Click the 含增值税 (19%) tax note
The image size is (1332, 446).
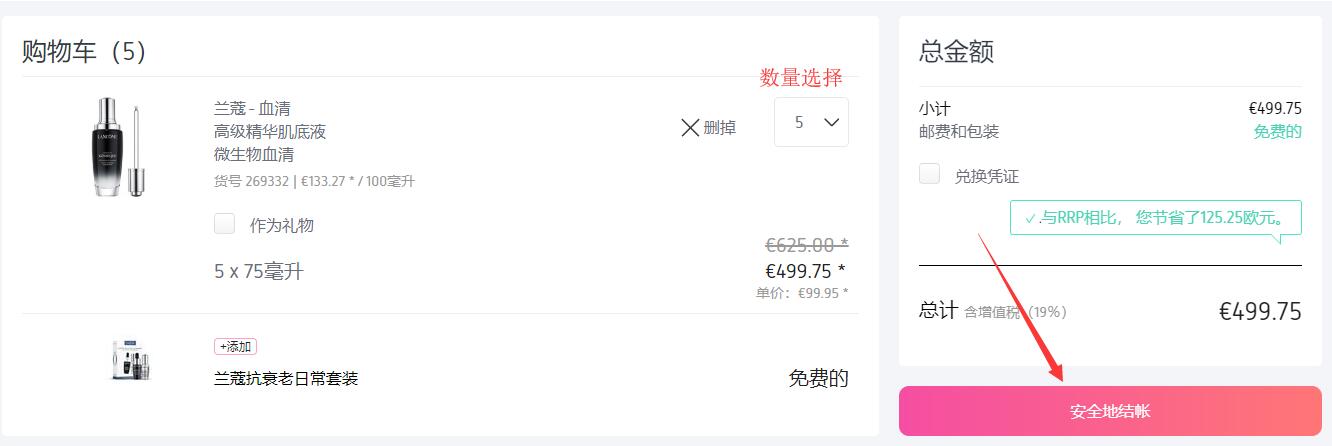(1015, 312)
